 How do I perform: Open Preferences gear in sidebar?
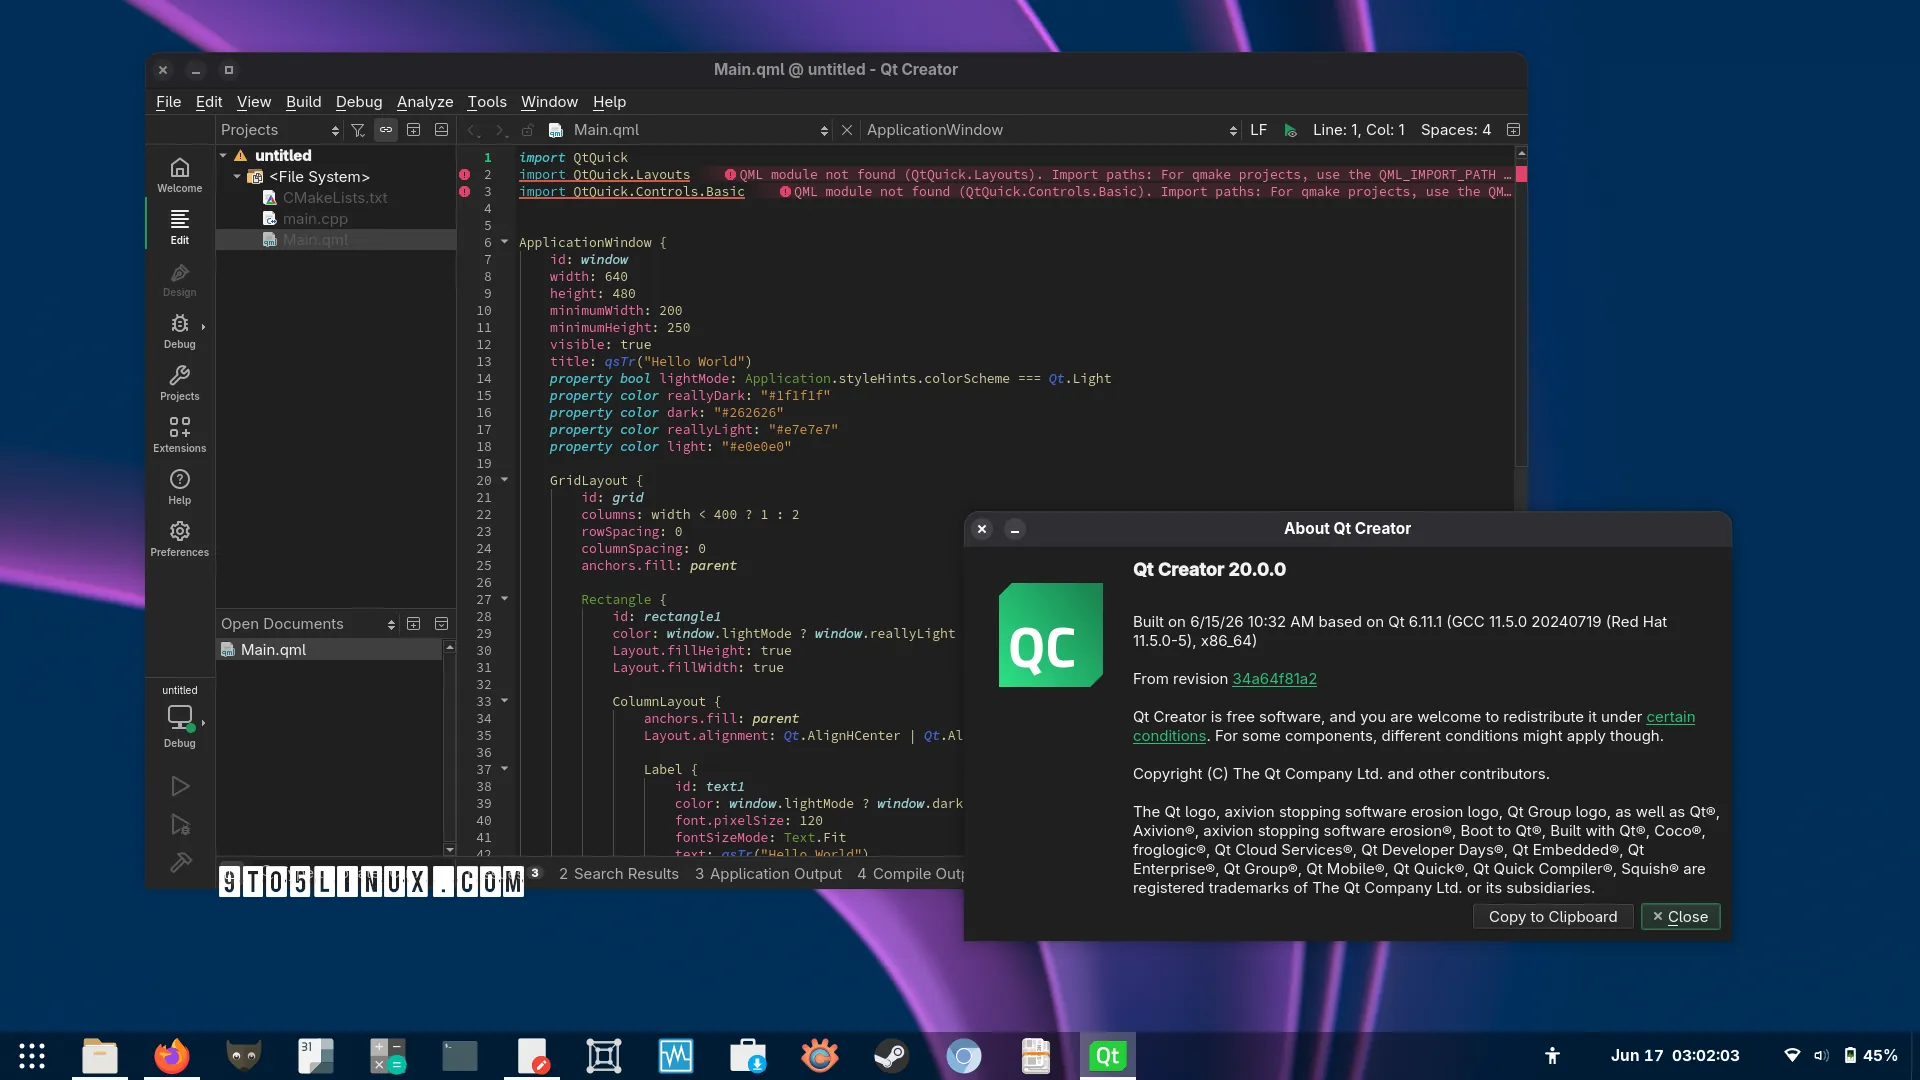[179, 539]
